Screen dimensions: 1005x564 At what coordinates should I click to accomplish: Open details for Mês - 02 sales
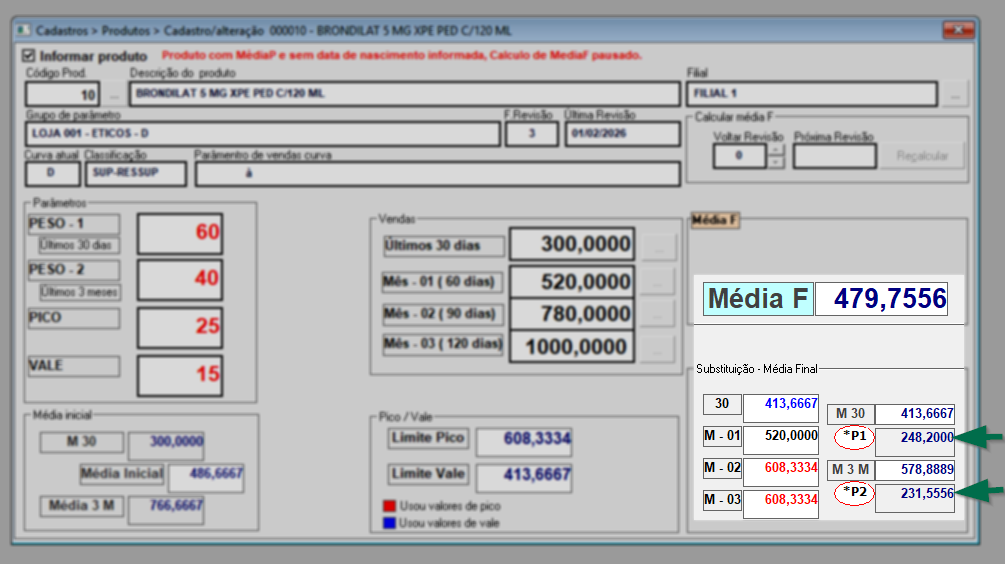[x=657, y=315]
